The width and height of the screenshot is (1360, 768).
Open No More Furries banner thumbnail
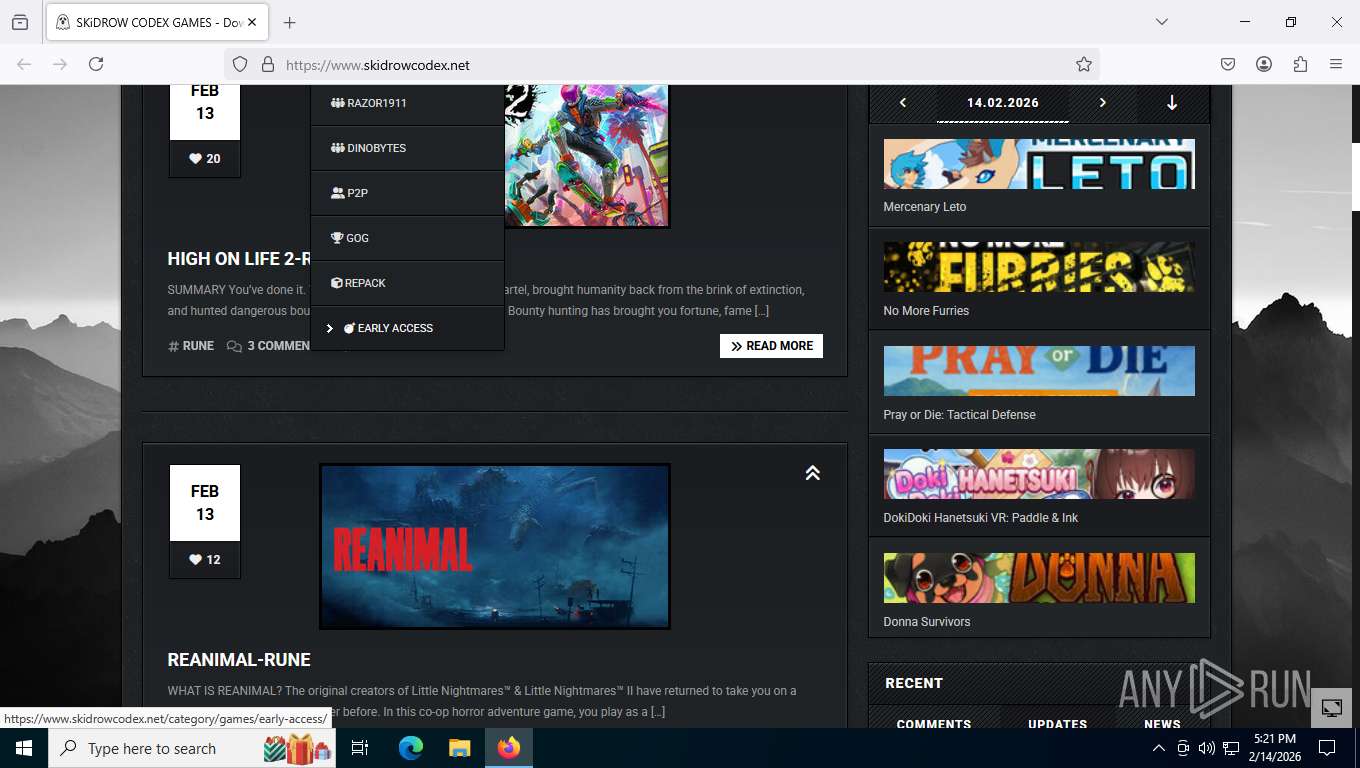point(1039,267)
